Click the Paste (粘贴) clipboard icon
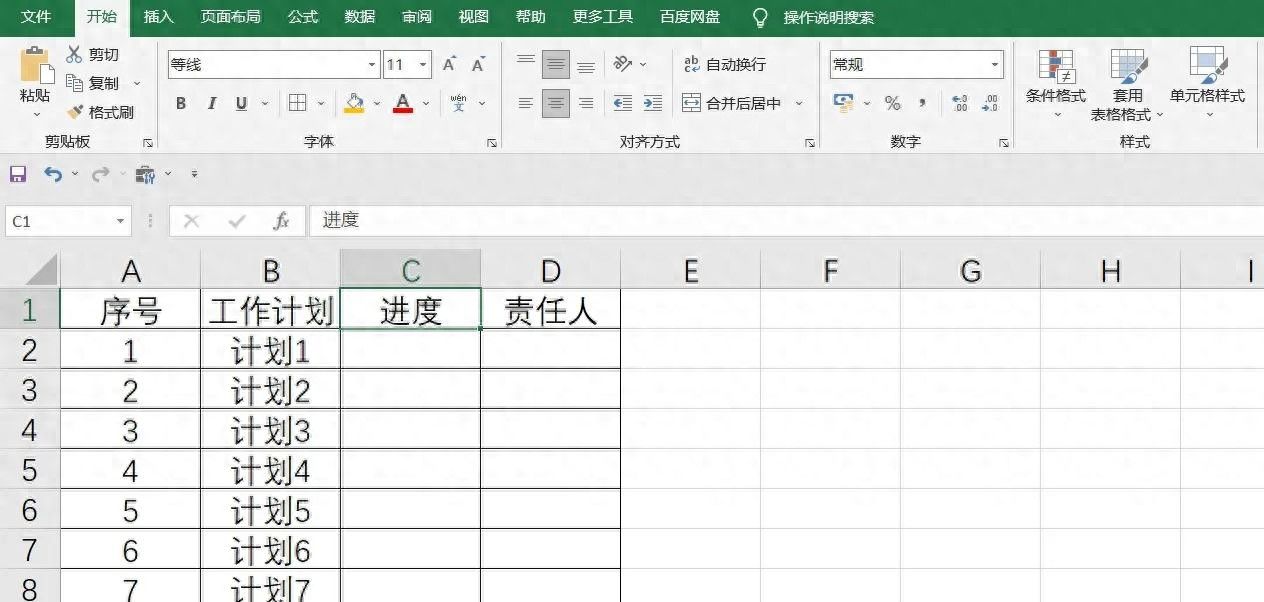Image resolution: width=1264 pixels, height=602 pixels. pos(36,65)
